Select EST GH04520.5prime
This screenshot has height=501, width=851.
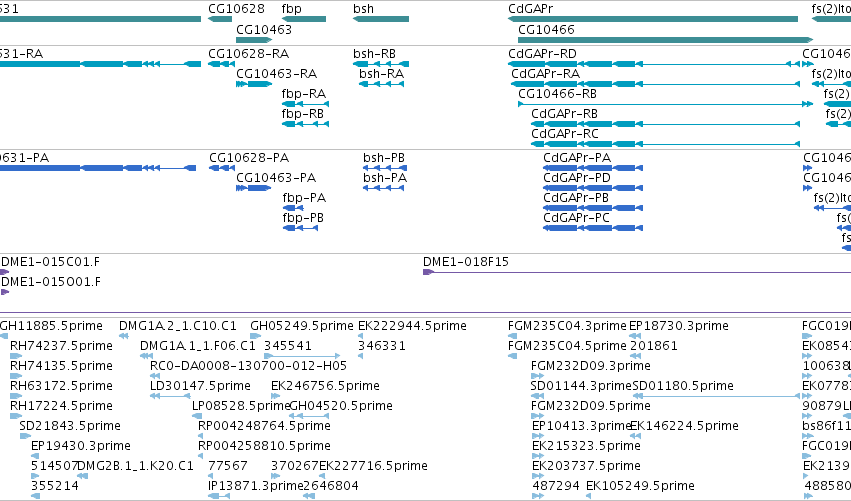tap(341, 406)
